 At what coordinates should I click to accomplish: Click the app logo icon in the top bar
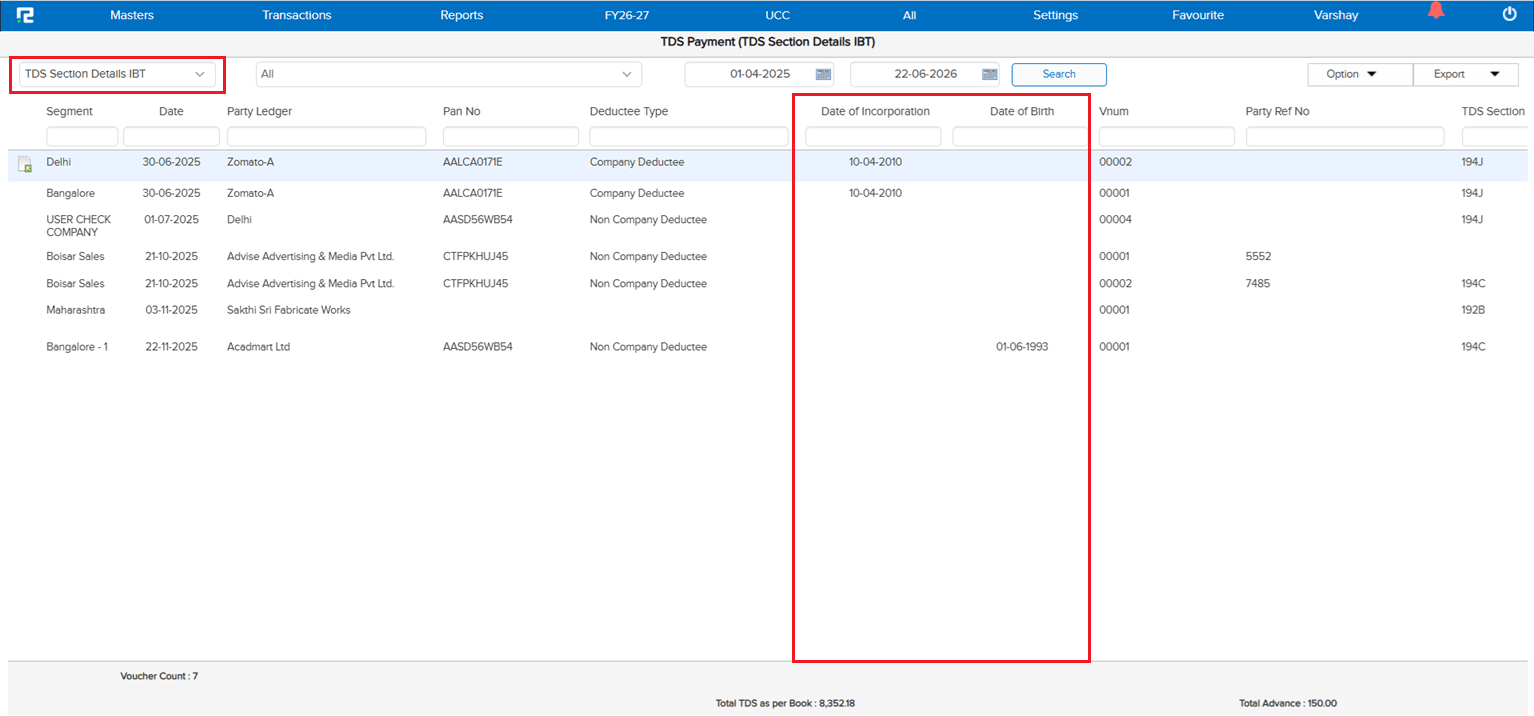[x=25, y=15]
